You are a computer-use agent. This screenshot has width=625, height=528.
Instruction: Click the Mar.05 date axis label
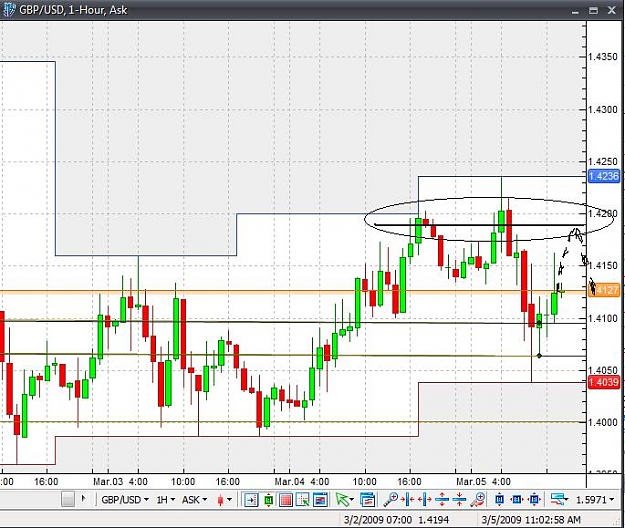471,482
